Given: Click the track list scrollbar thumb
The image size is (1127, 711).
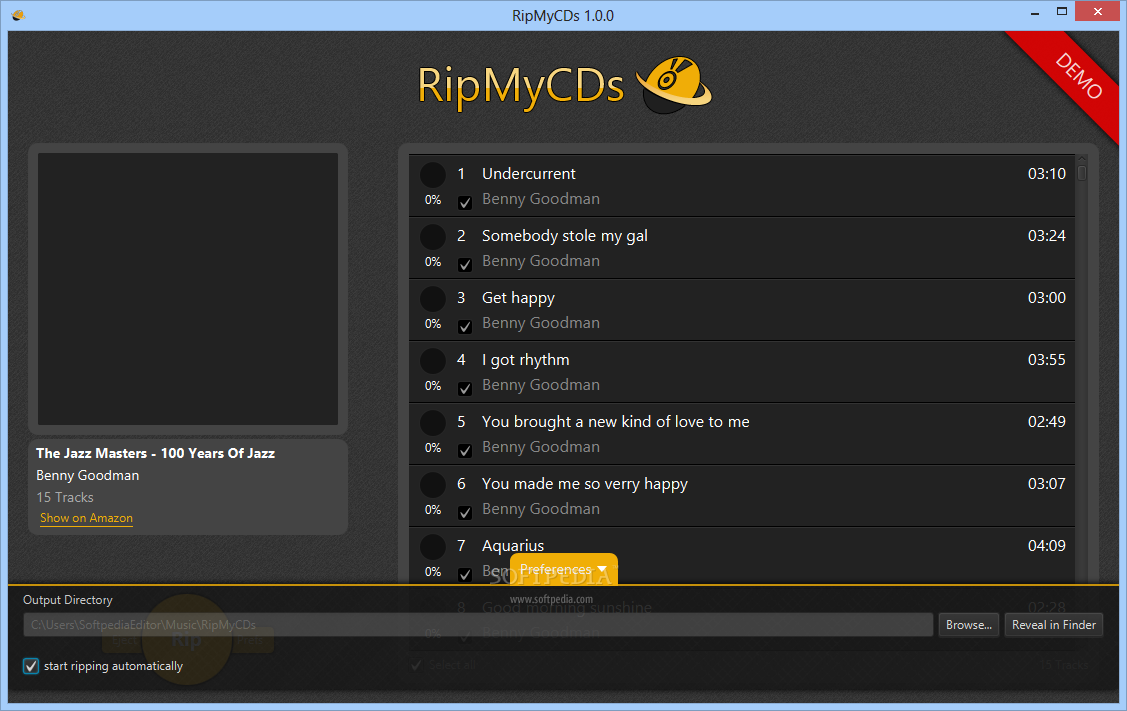Looking at the screenshot, I should coord(1082,173).
